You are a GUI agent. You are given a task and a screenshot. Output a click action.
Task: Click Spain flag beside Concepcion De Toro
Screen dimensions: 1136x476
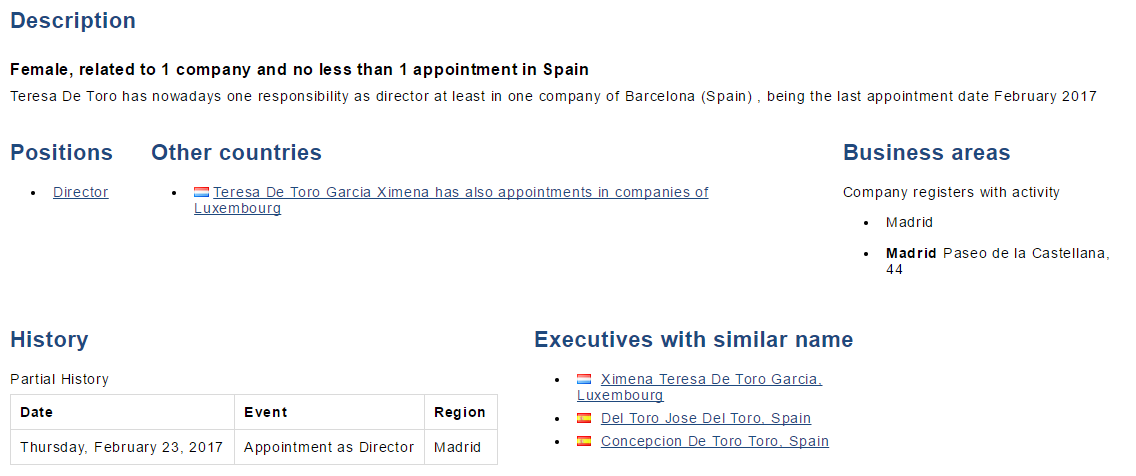click(584, 440)
